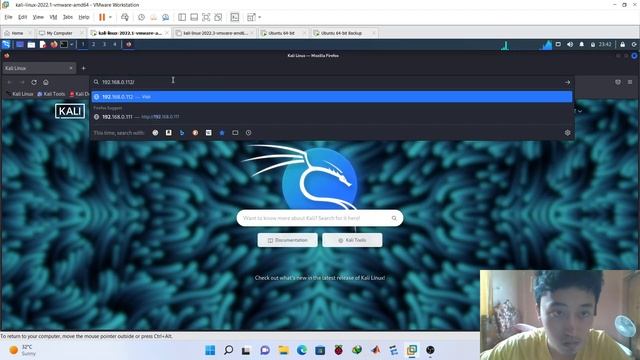Search history with the clock icon

coord(248,133)
